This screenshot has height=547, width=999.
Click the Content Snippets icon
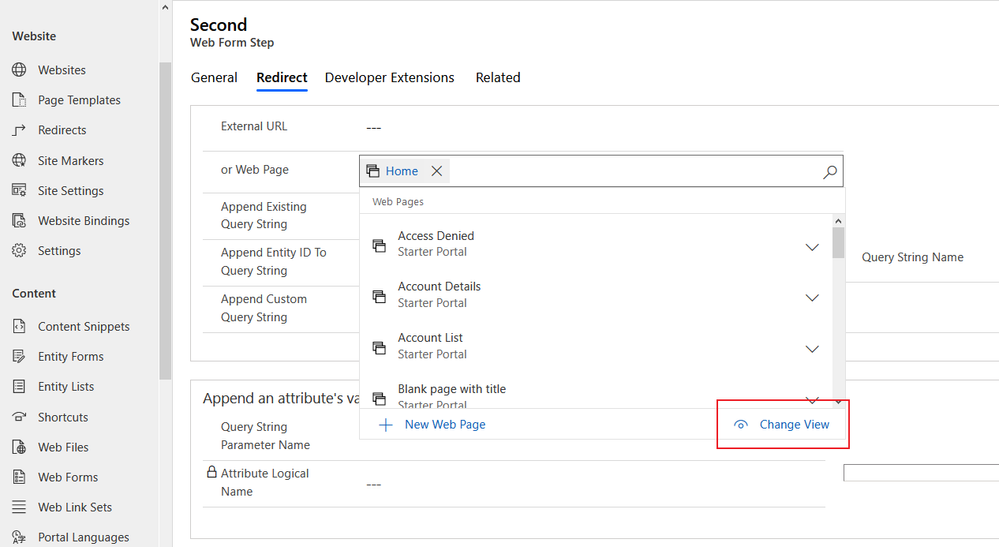[19, 326]
